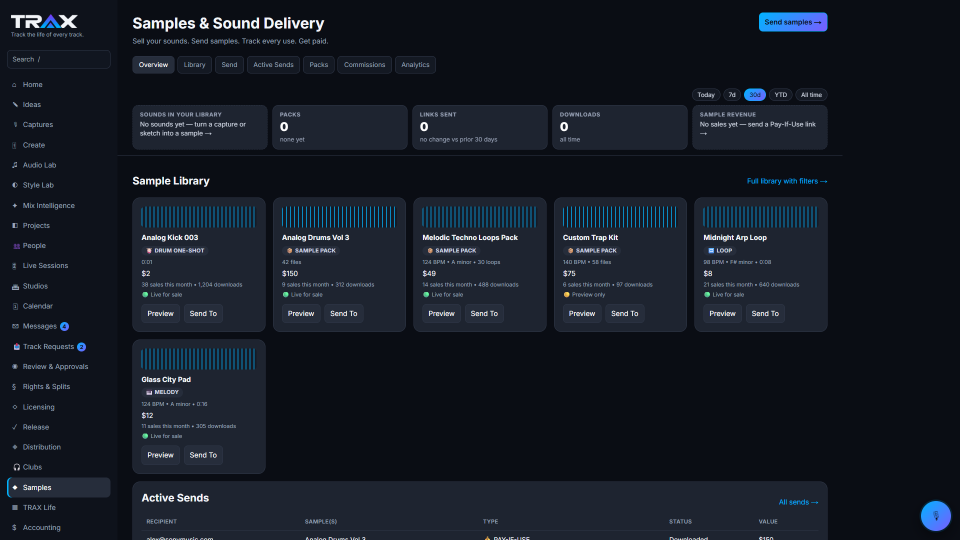Open the Active Sends tab
960x540 pixels.
pos(273,65)
